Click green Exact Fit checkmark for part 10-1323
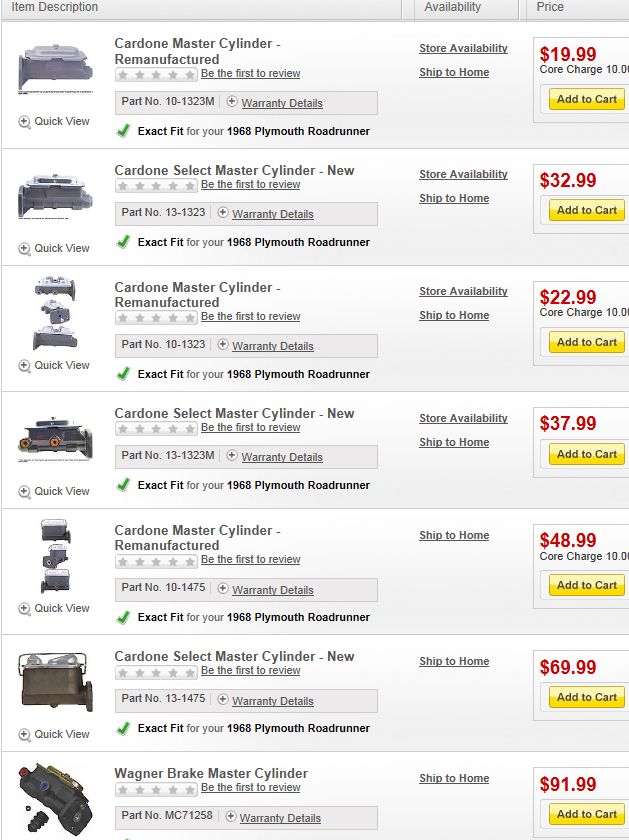The height and width of the screenshot is (840, 629). (x=123, y=374)
